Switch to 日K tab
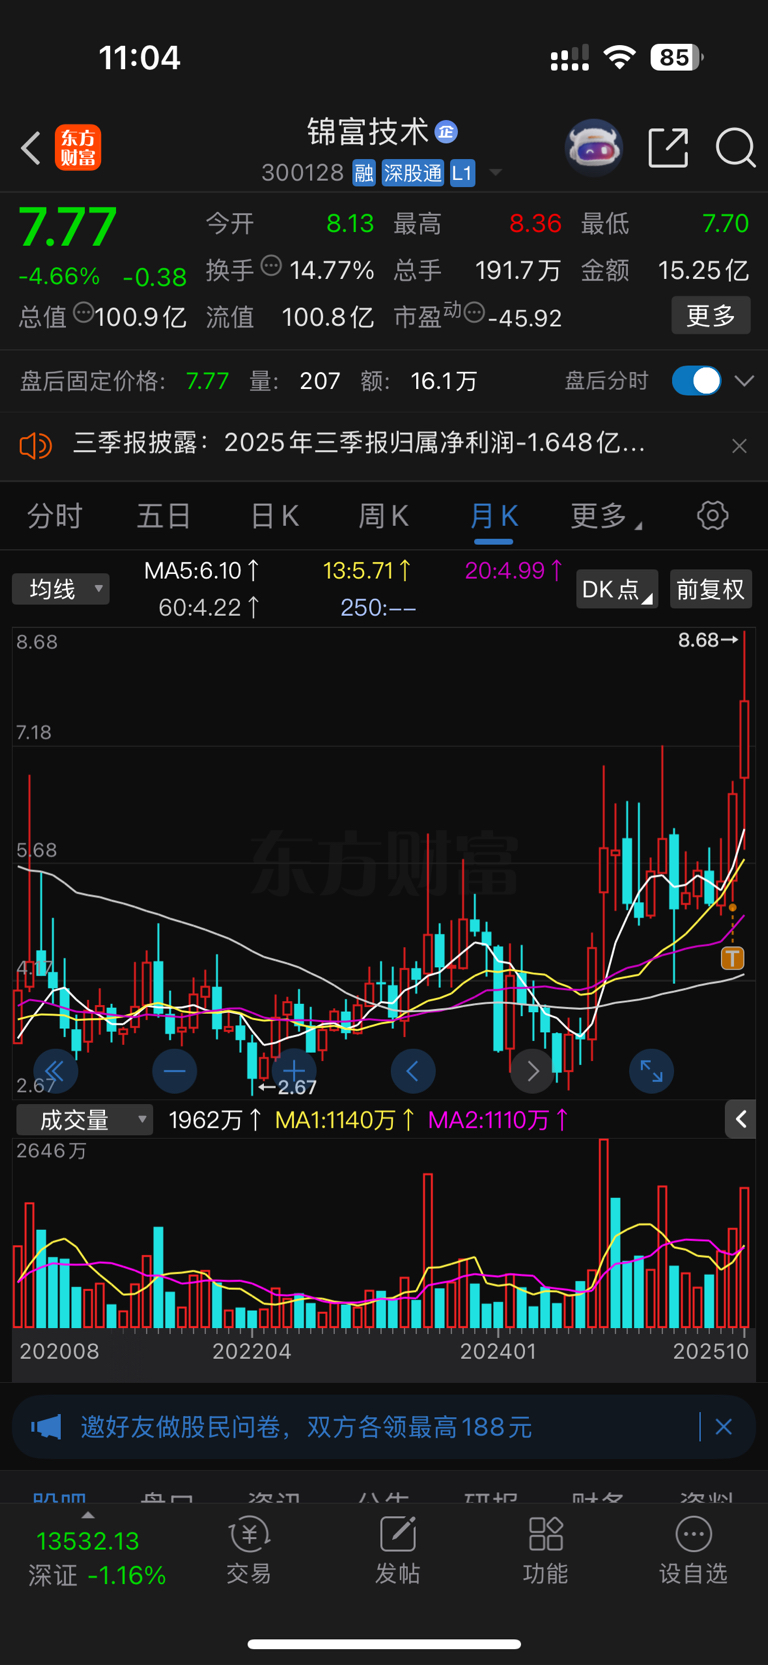Image resolution: width=769 pixels, height=1665 pixels. coord(275,516)
